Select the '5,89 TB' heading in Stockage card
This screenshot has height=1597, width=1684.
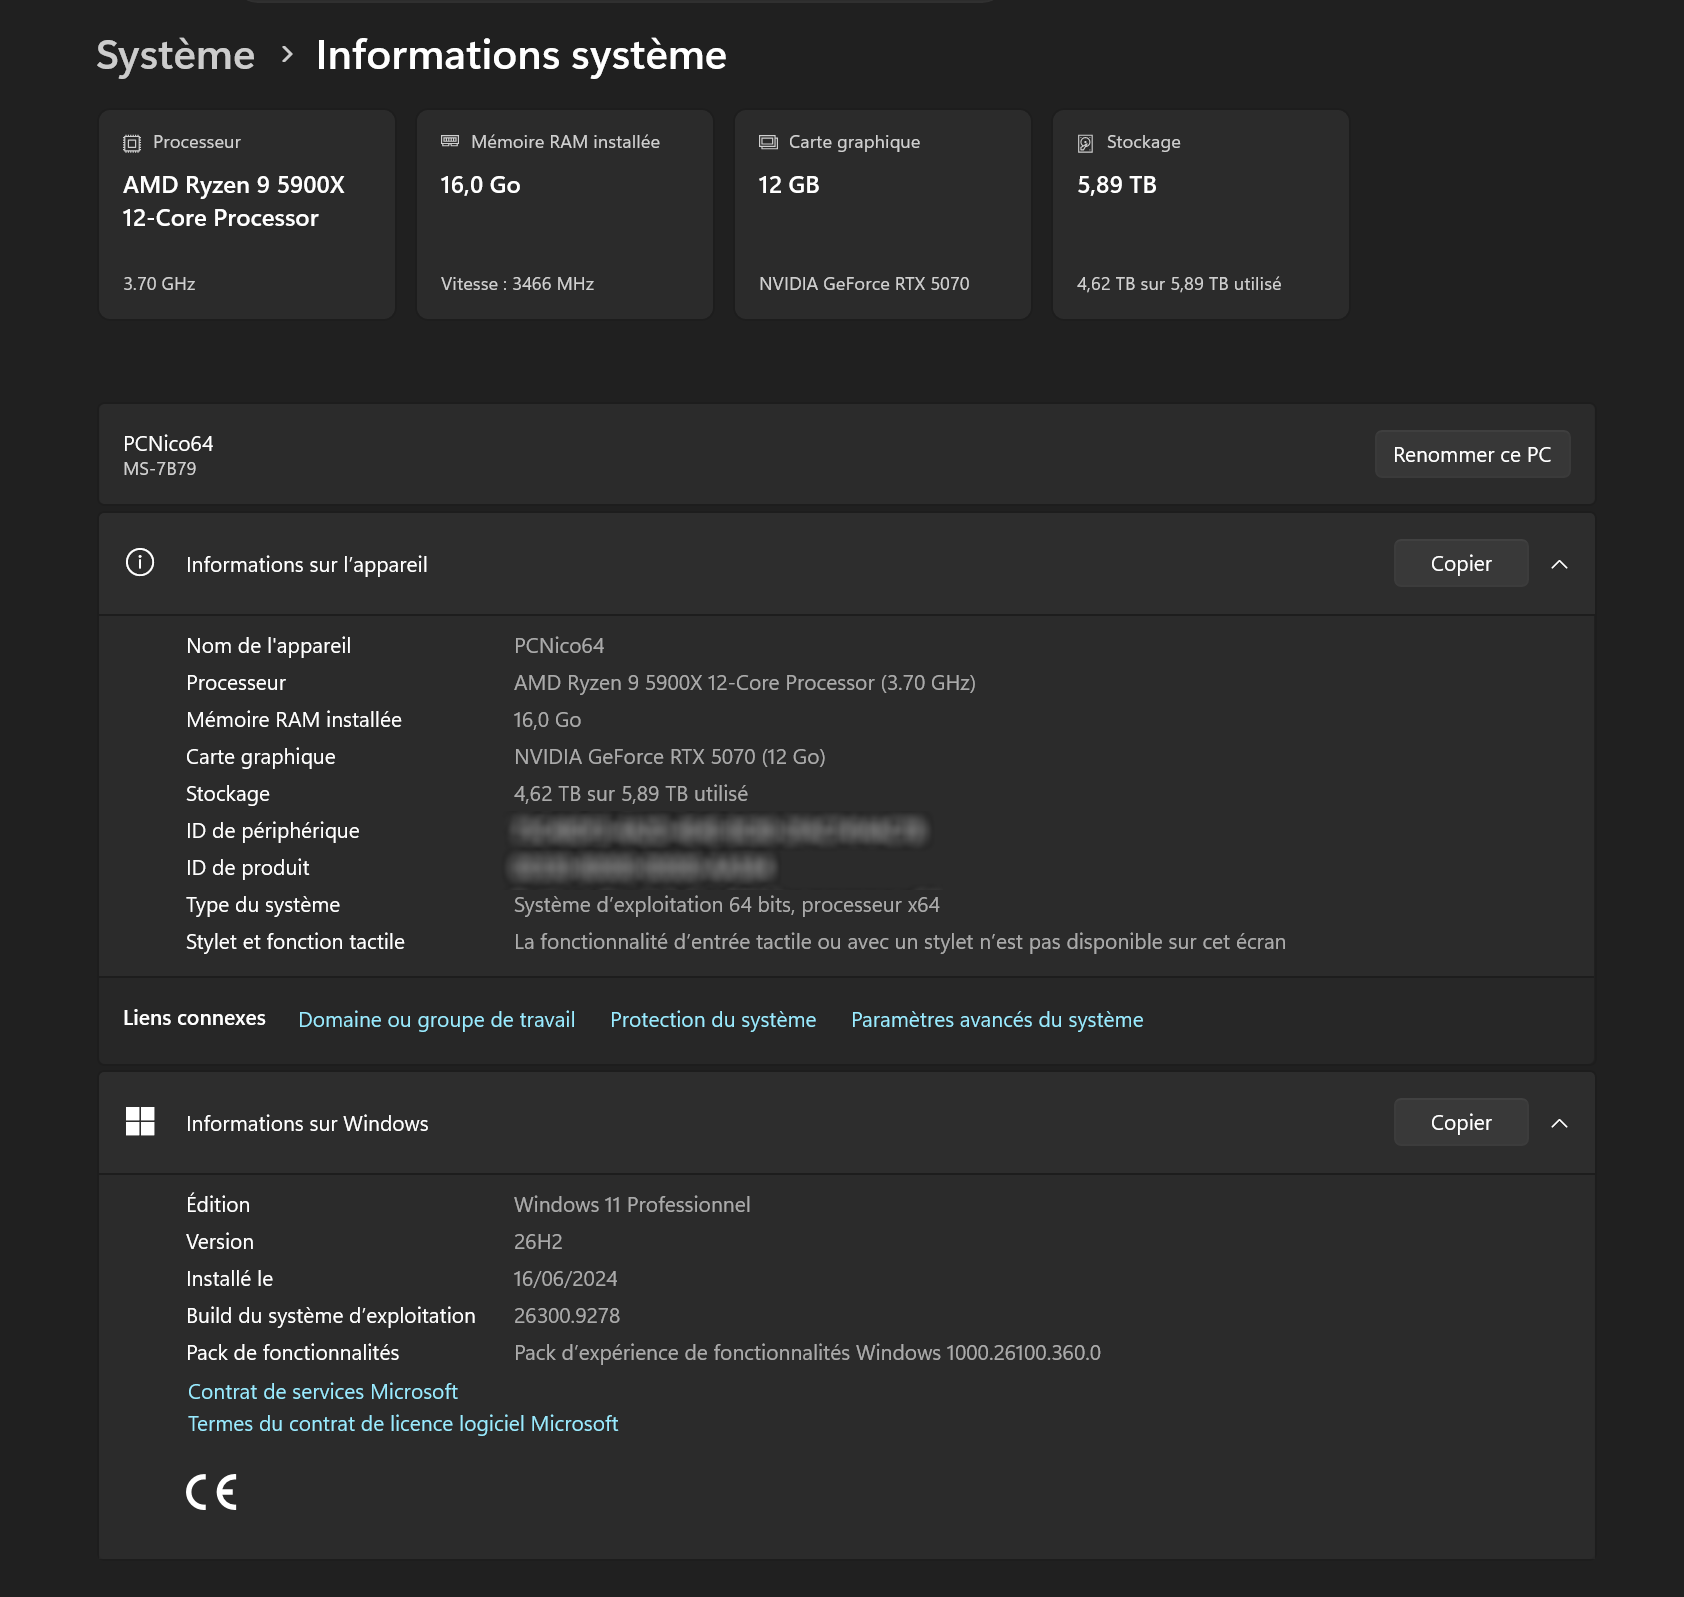pyautogui.click(x=1117, y=185)
